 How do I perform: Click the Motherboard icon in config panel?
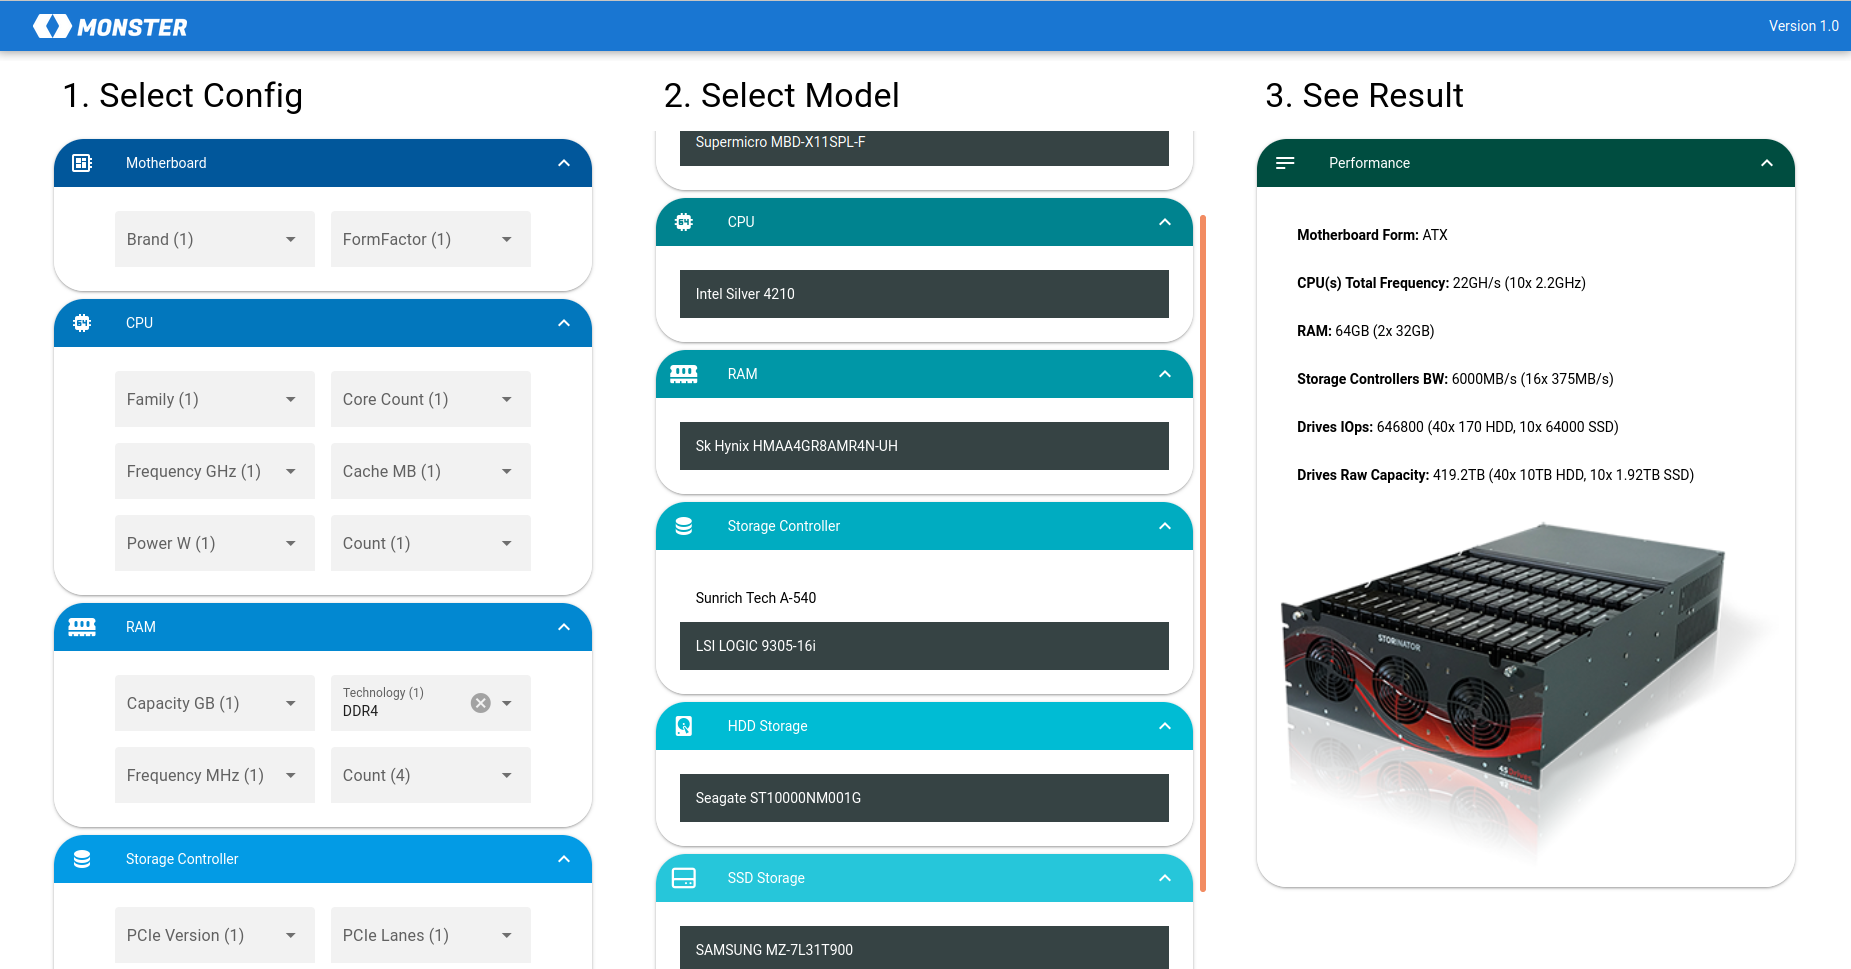pyautogui.click(x=82, y=163)
